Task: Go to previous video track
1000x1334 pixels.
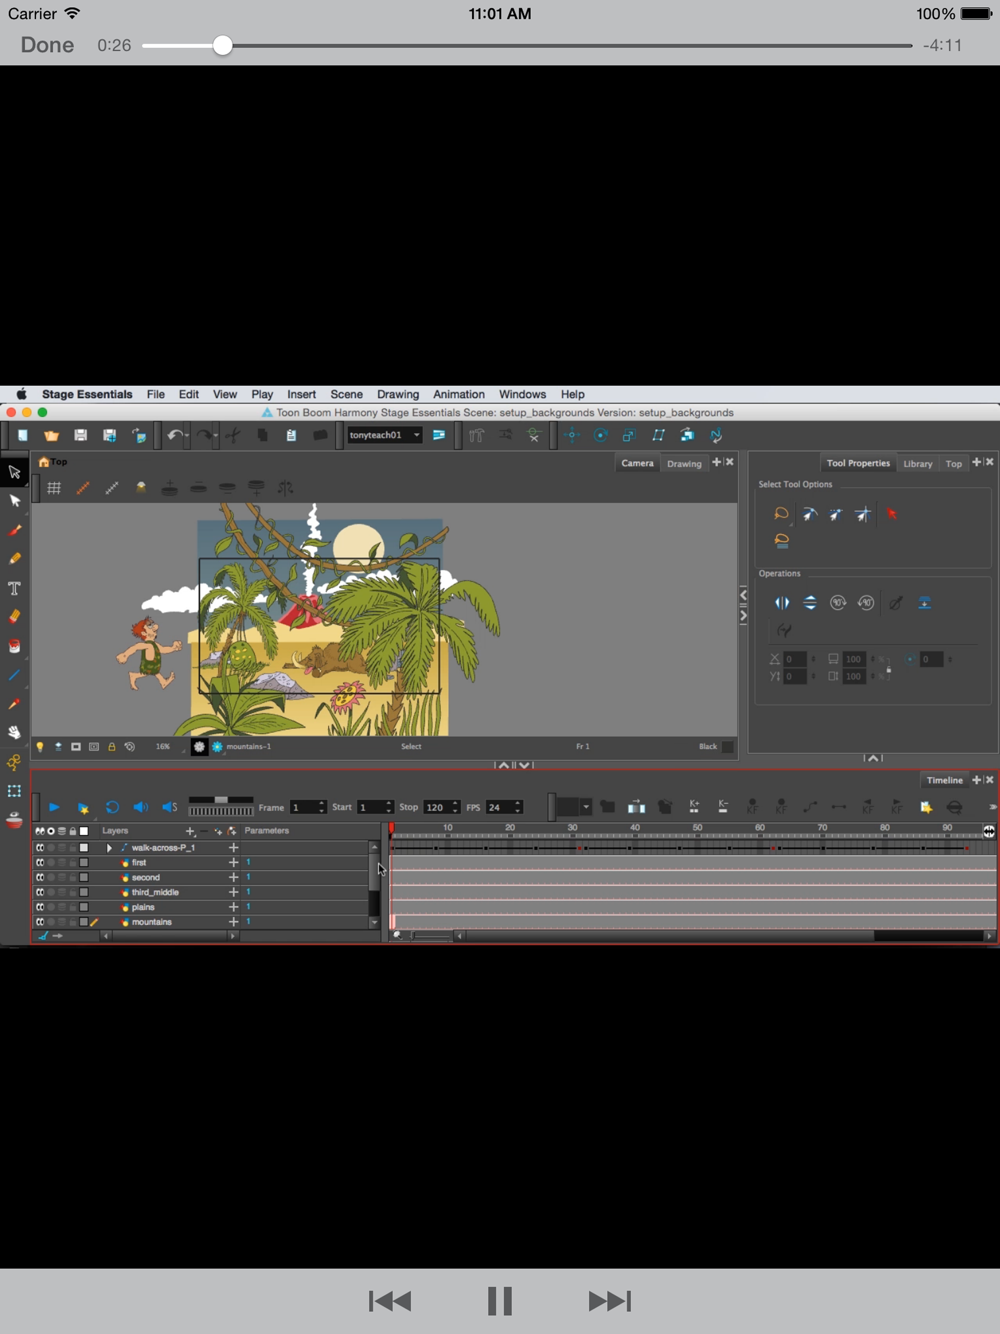Action: [x=390, y=1301]
